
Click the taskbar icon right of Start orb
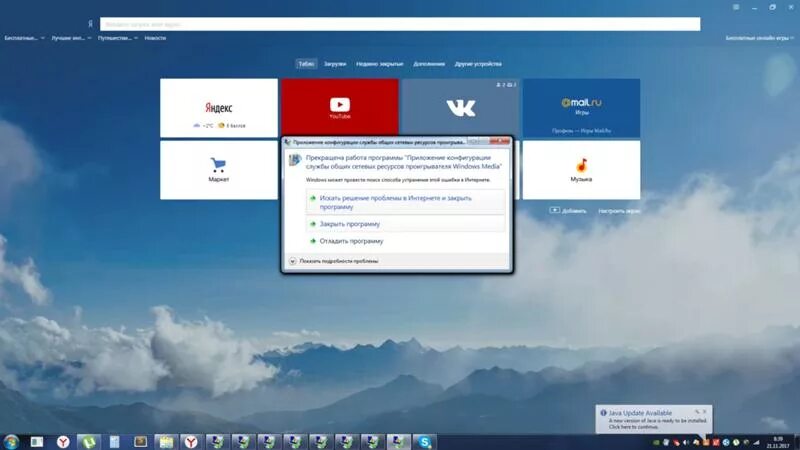point(37,442)
